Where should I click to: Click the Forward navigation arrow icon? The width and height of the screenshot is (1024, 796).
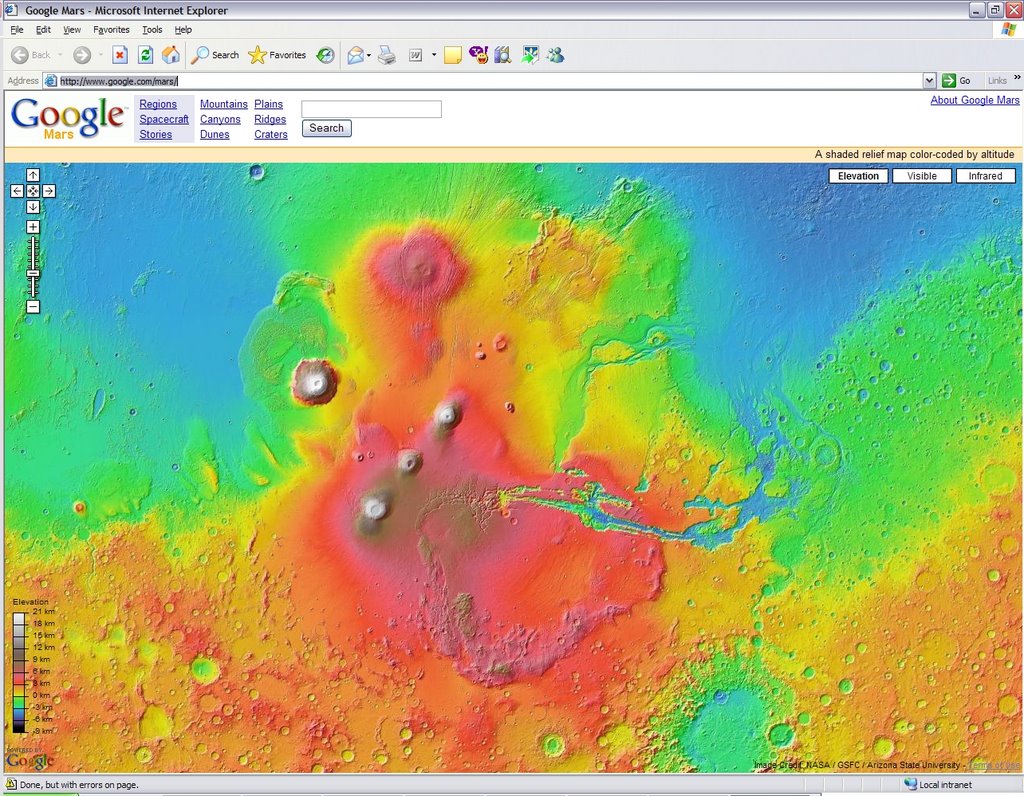click(x=82, y=55)
